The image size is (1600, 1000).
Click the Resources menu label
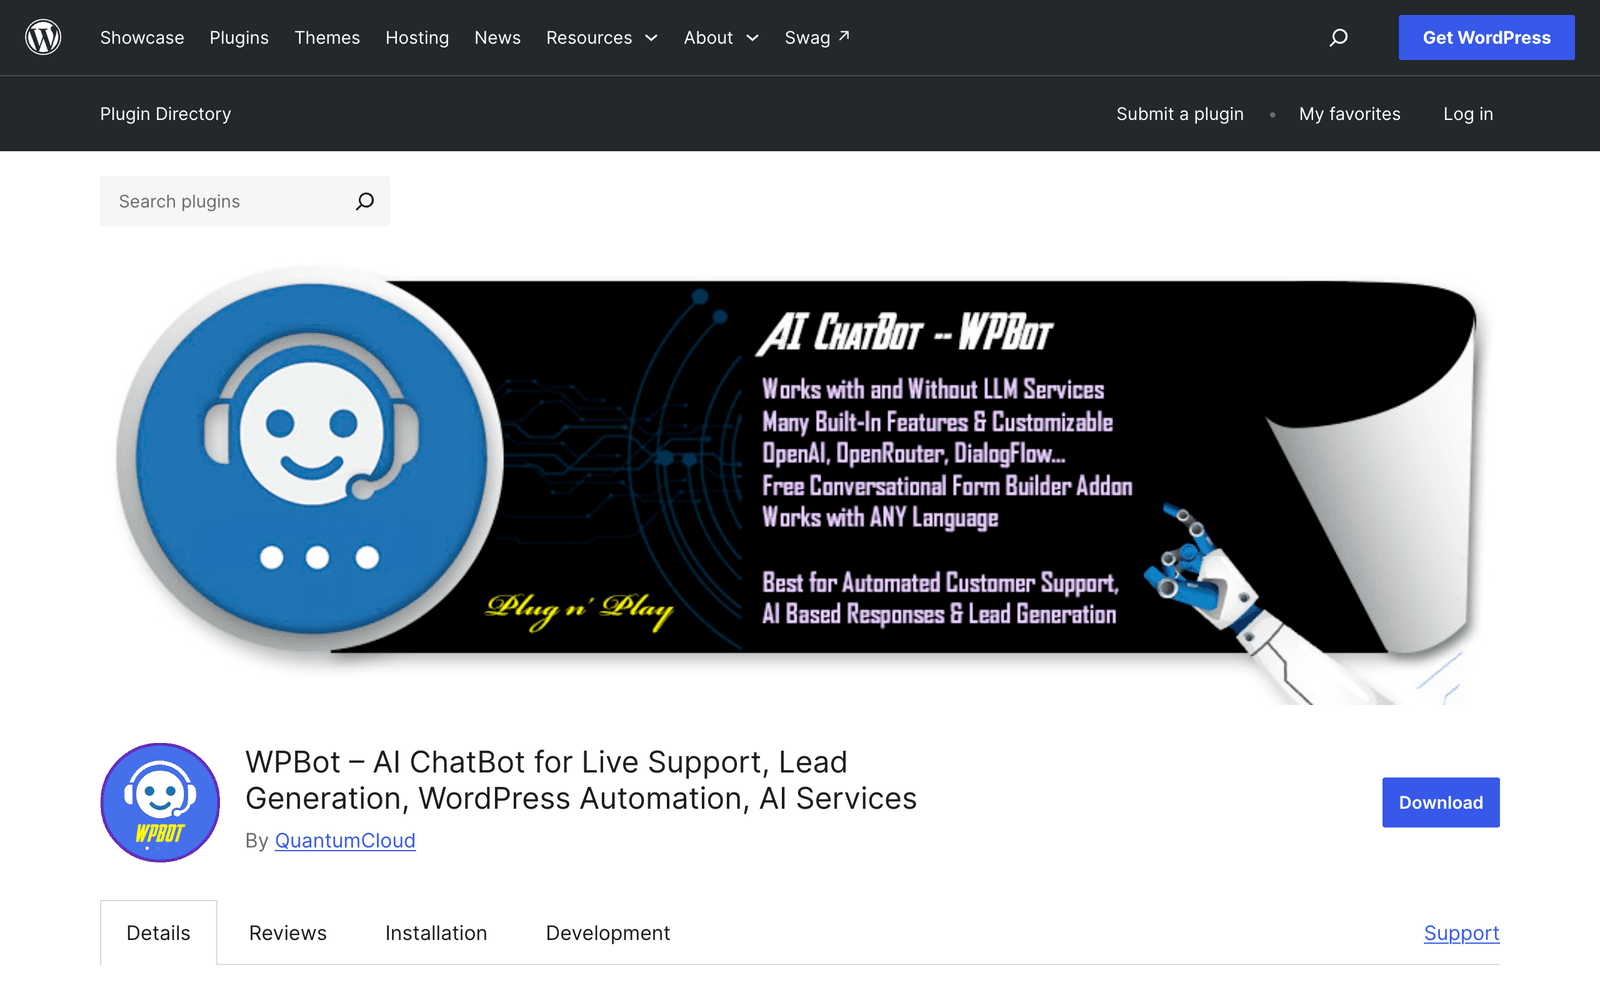pyautogui.click(x=589, y=37)
